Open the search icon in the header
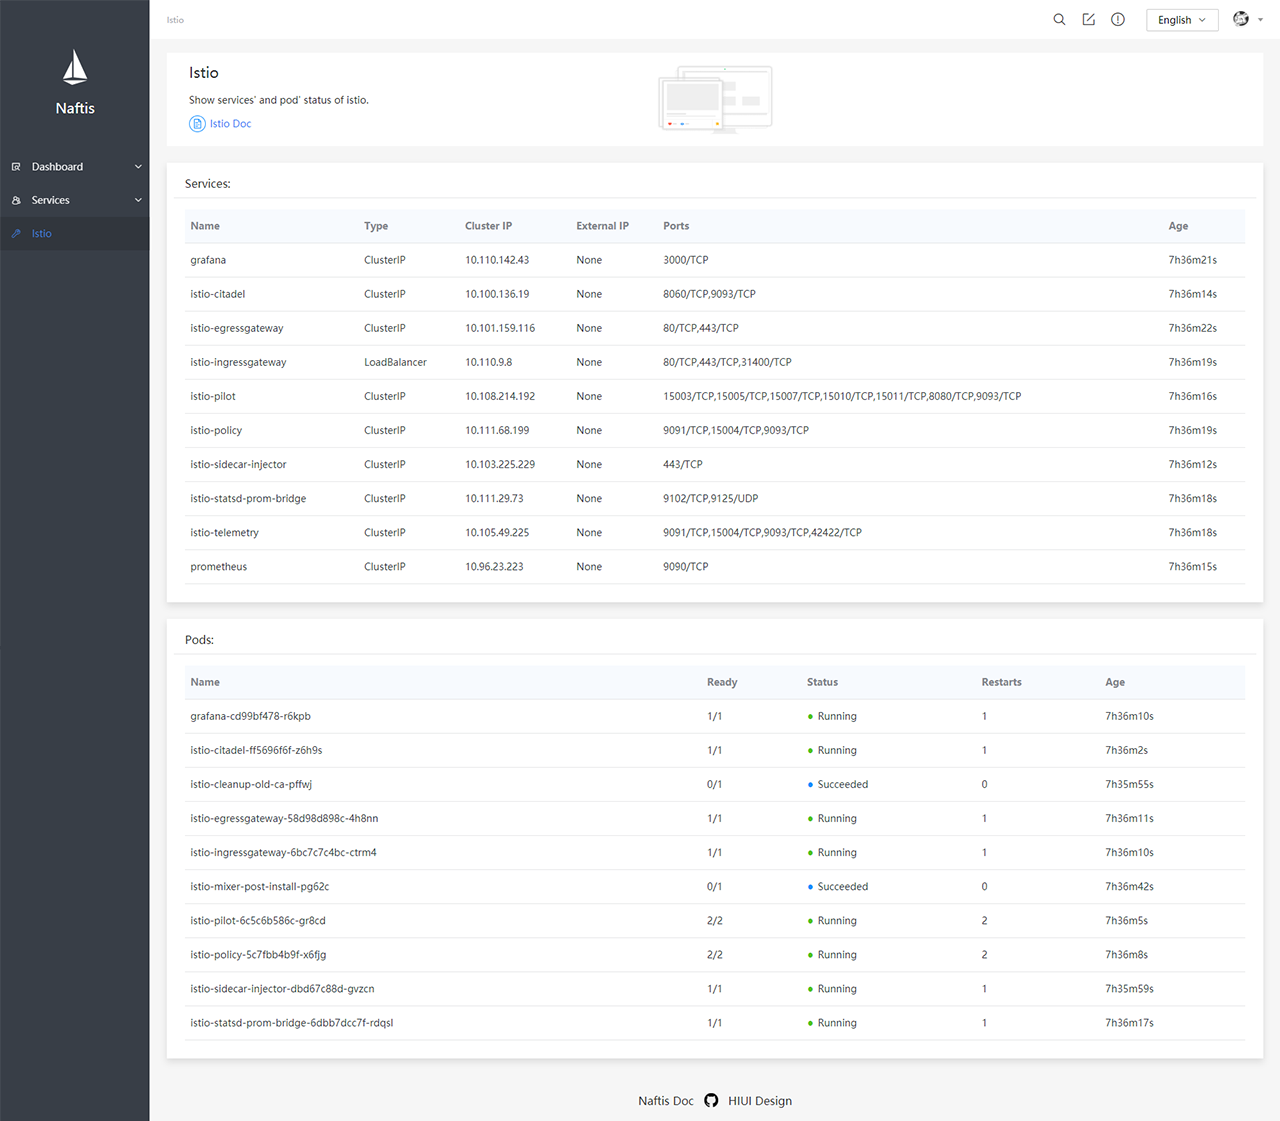 point(1059,19)
